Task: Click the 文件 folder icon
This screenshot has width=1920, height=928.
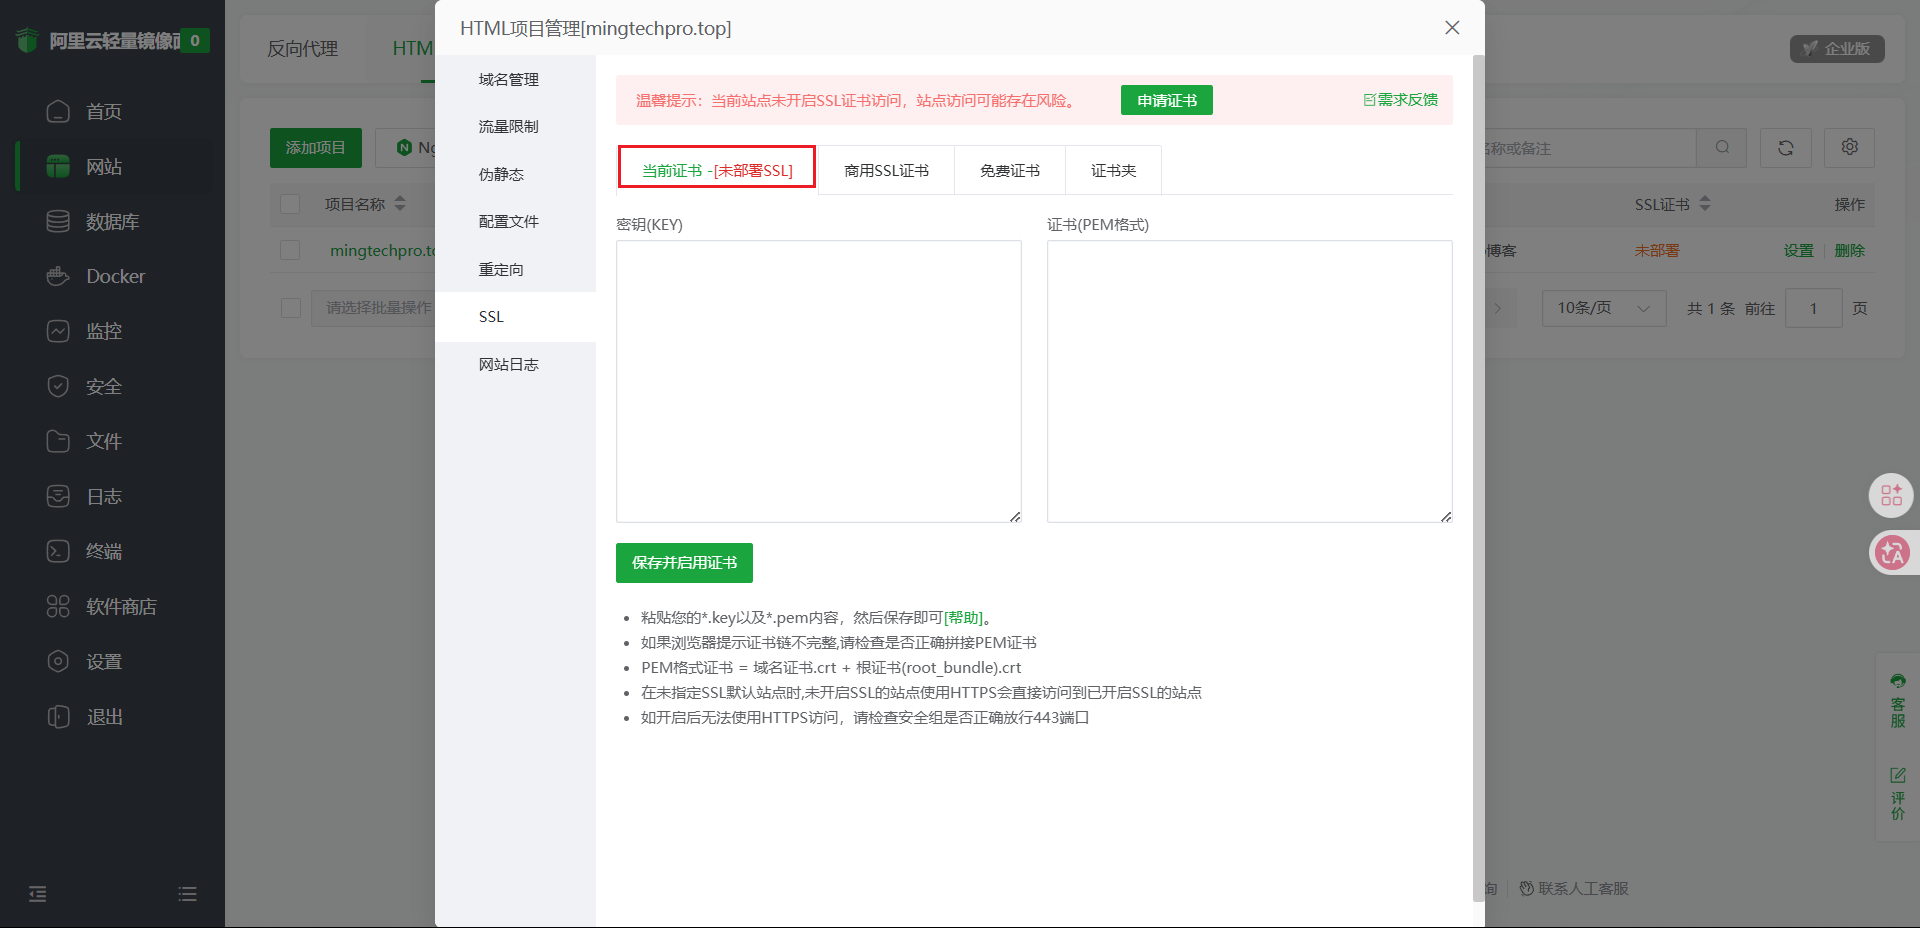Action: [x=58, y=441]
